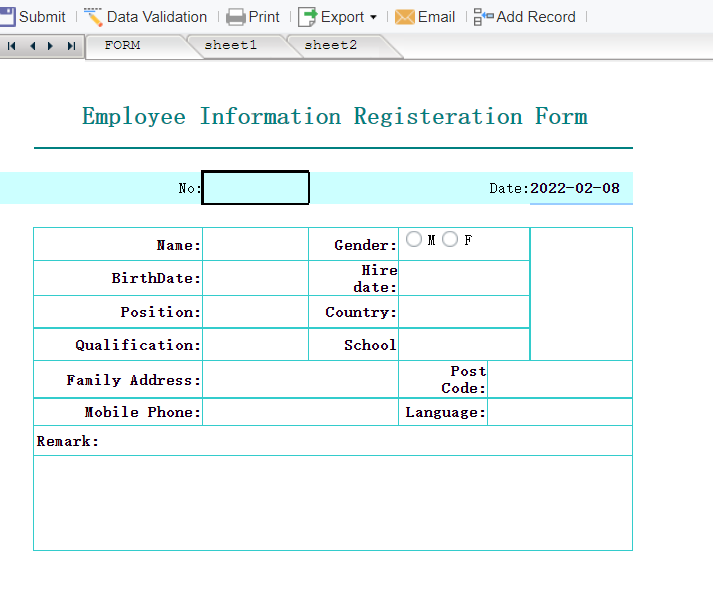Click the Post Code input cell
This screenshot has height=591, width=713.
[x=560, y=380]
